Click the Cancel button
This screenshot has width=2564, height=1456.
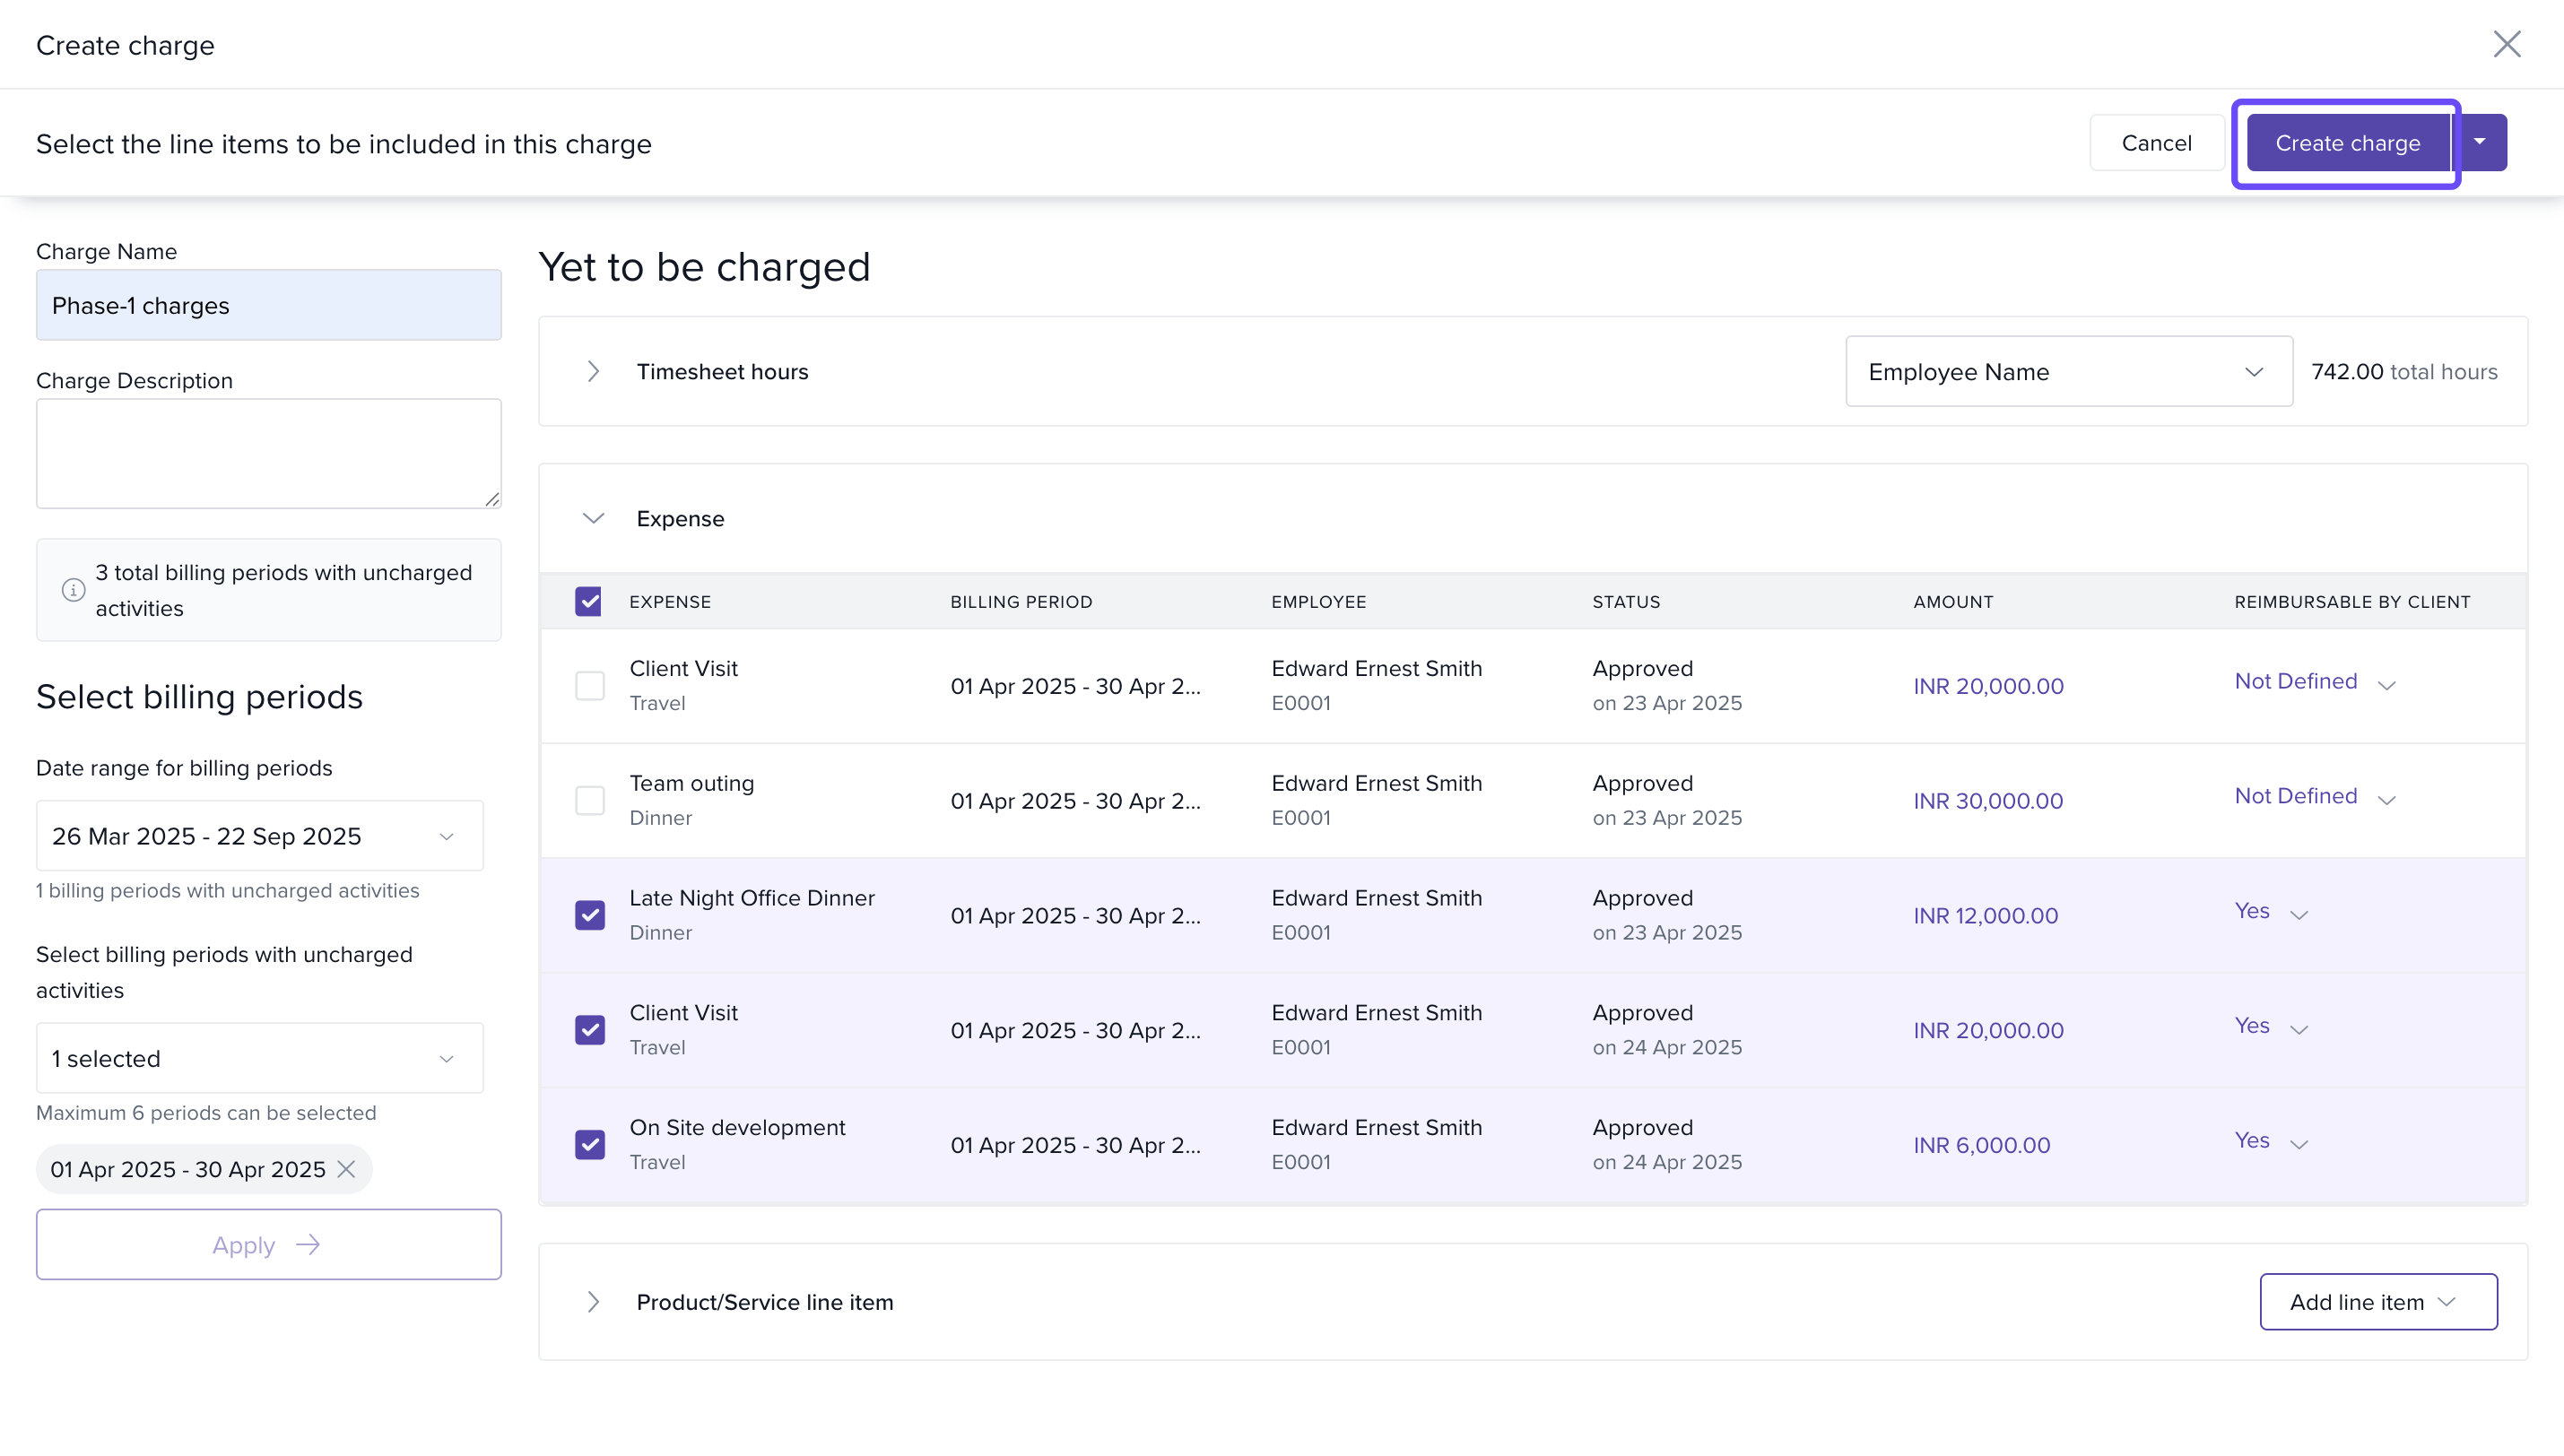2156,142
